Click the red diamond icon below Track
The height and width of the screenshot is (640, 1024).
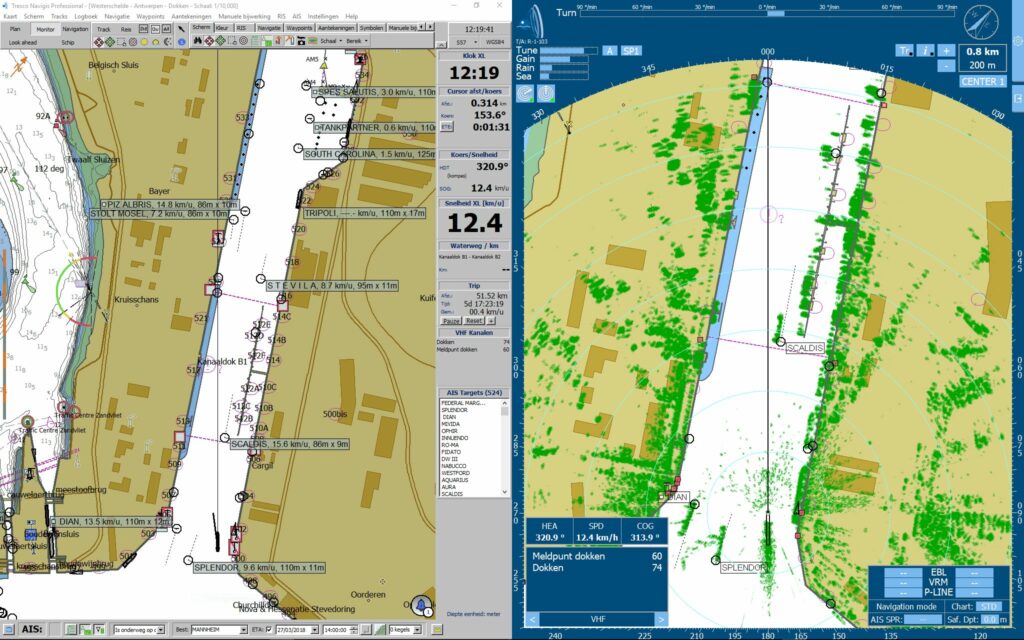[99, 42]
